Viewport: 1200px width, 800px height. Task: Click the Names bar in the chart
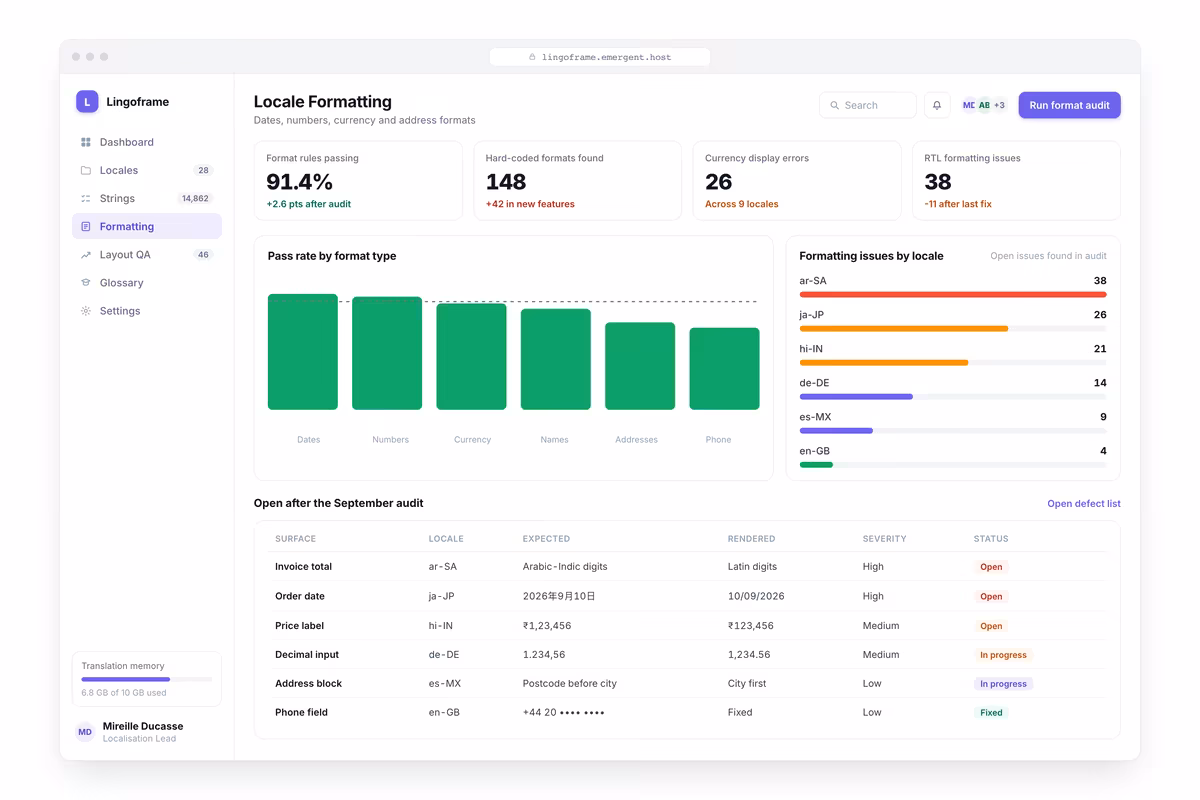point(556,359)
